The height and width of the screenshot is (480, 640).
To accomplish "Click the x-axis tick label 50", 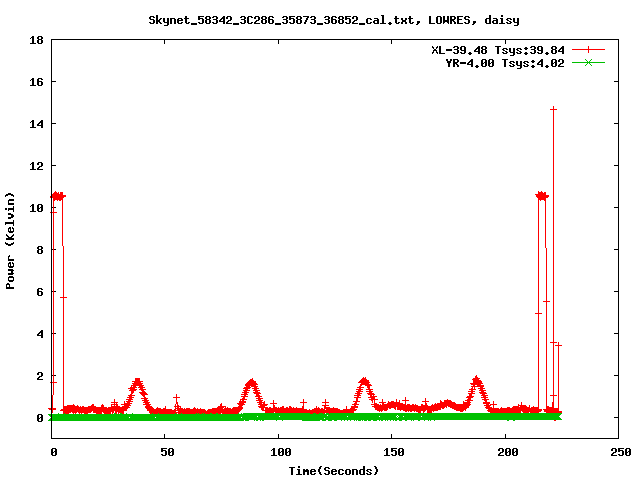I will [x=167, y=452].
